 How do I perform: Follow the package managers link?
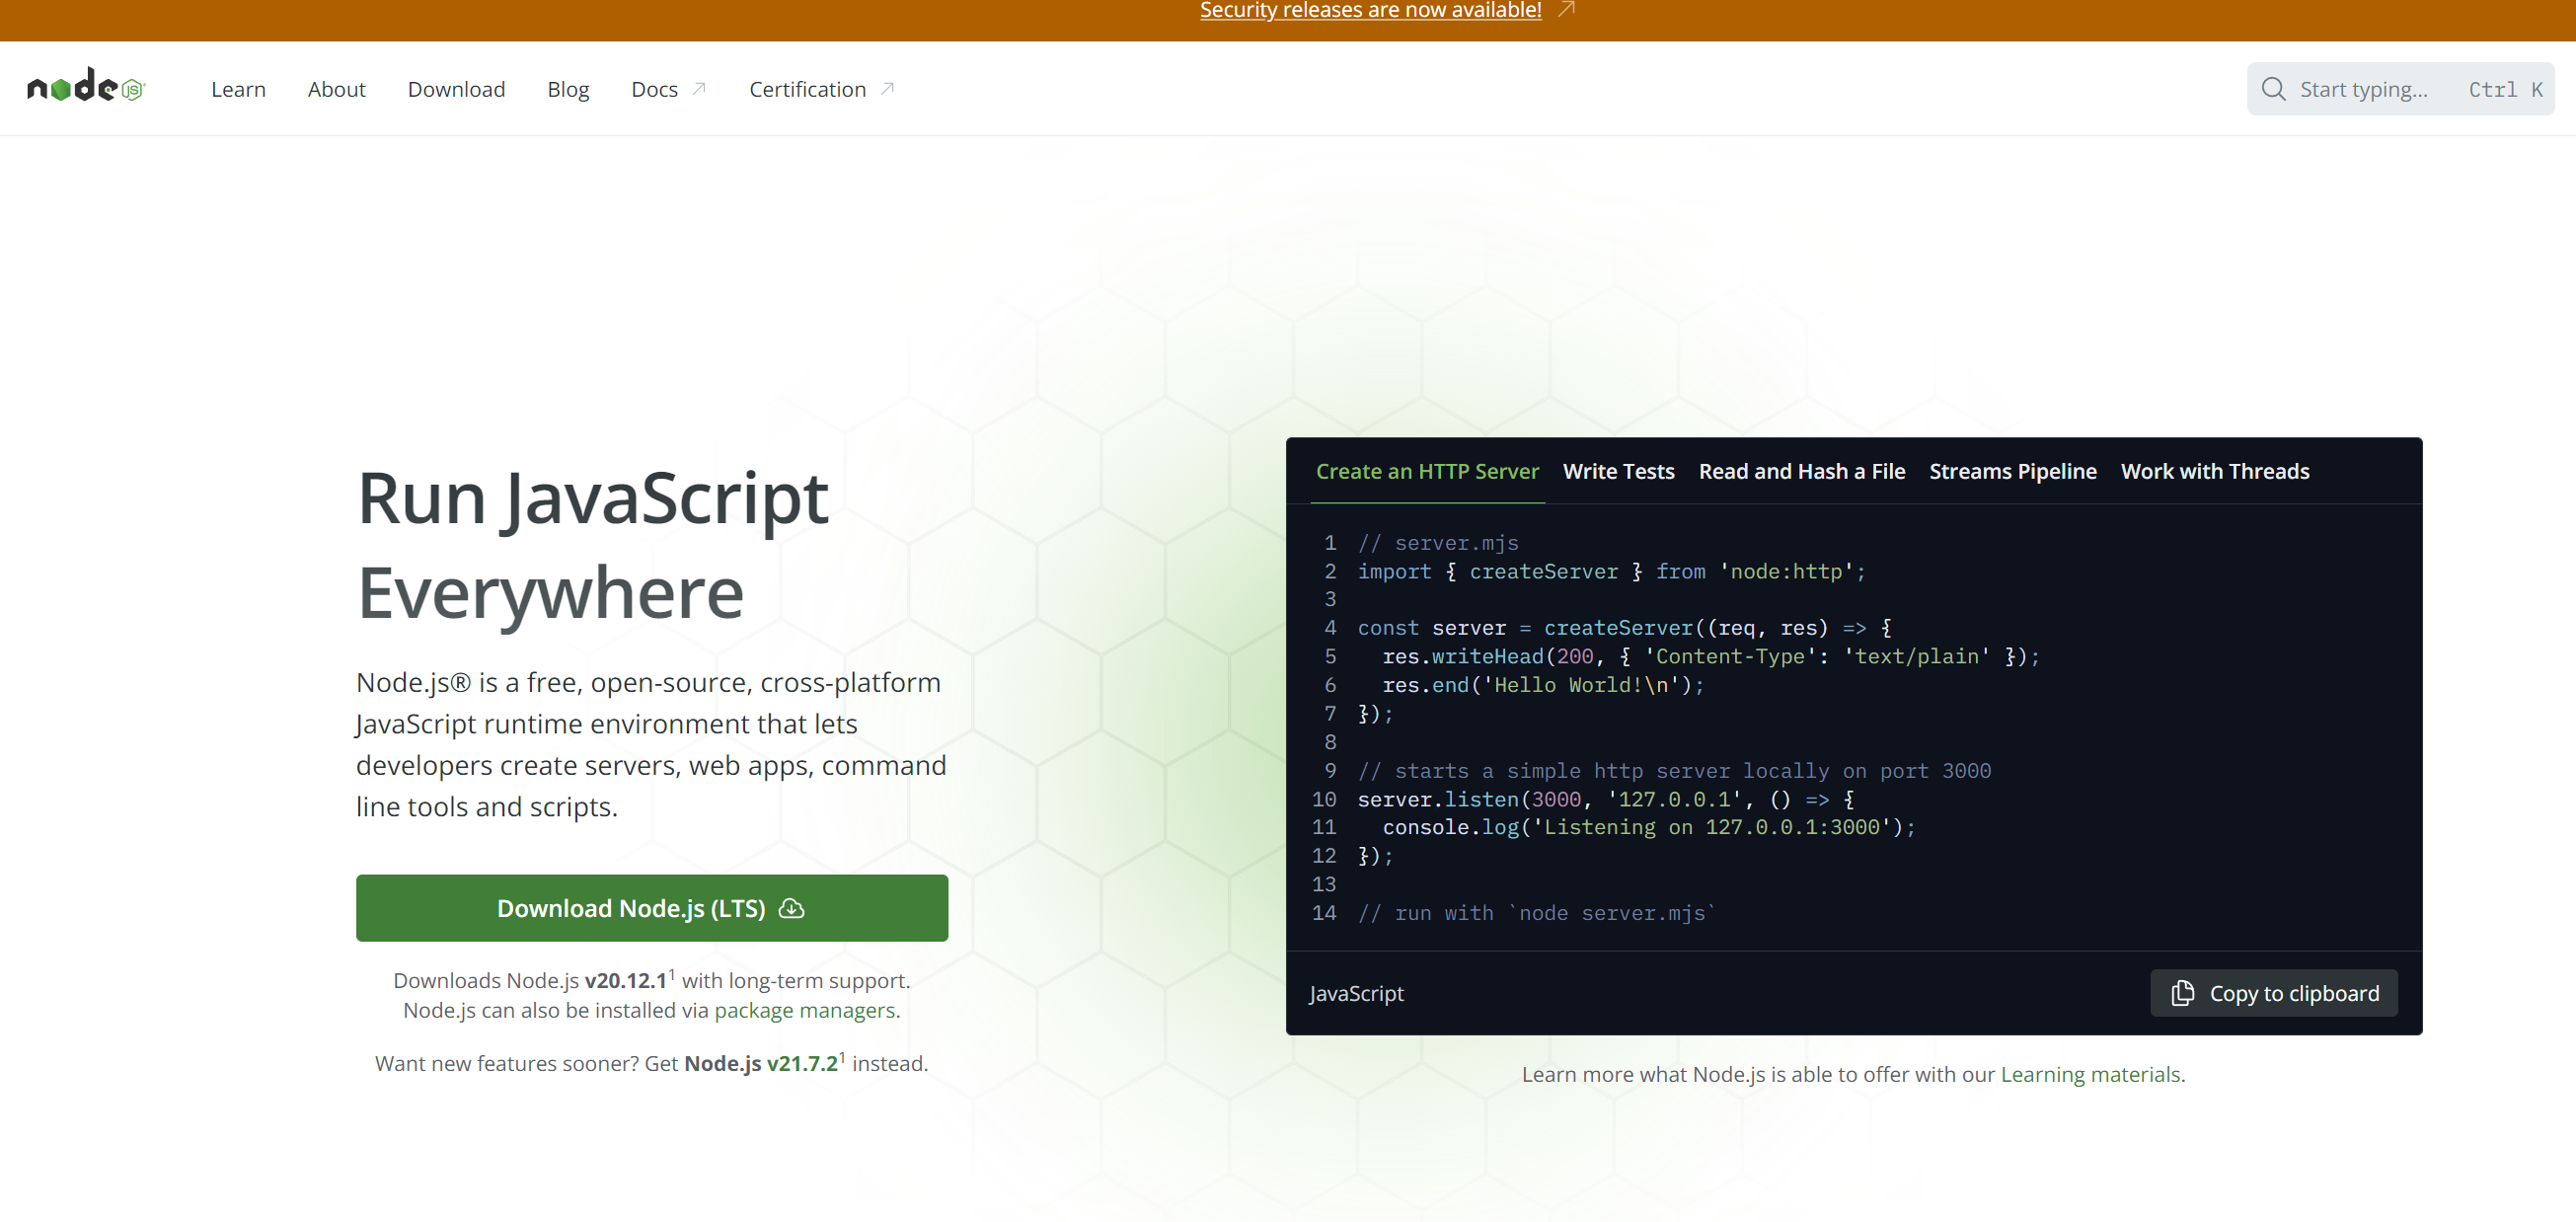(x=804, y=1010)
